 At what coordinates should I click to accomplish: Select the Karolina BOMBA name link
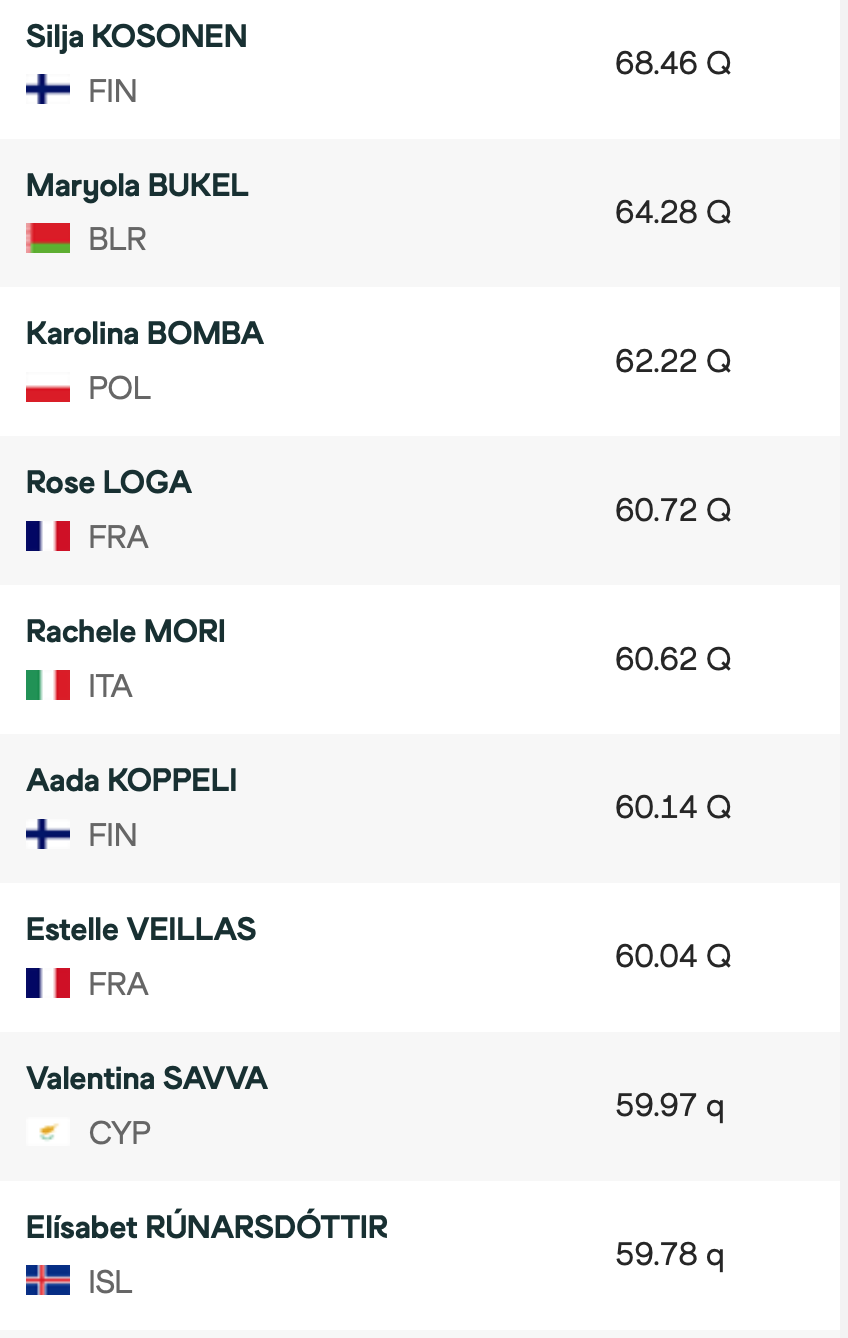[x=145, y=334]
